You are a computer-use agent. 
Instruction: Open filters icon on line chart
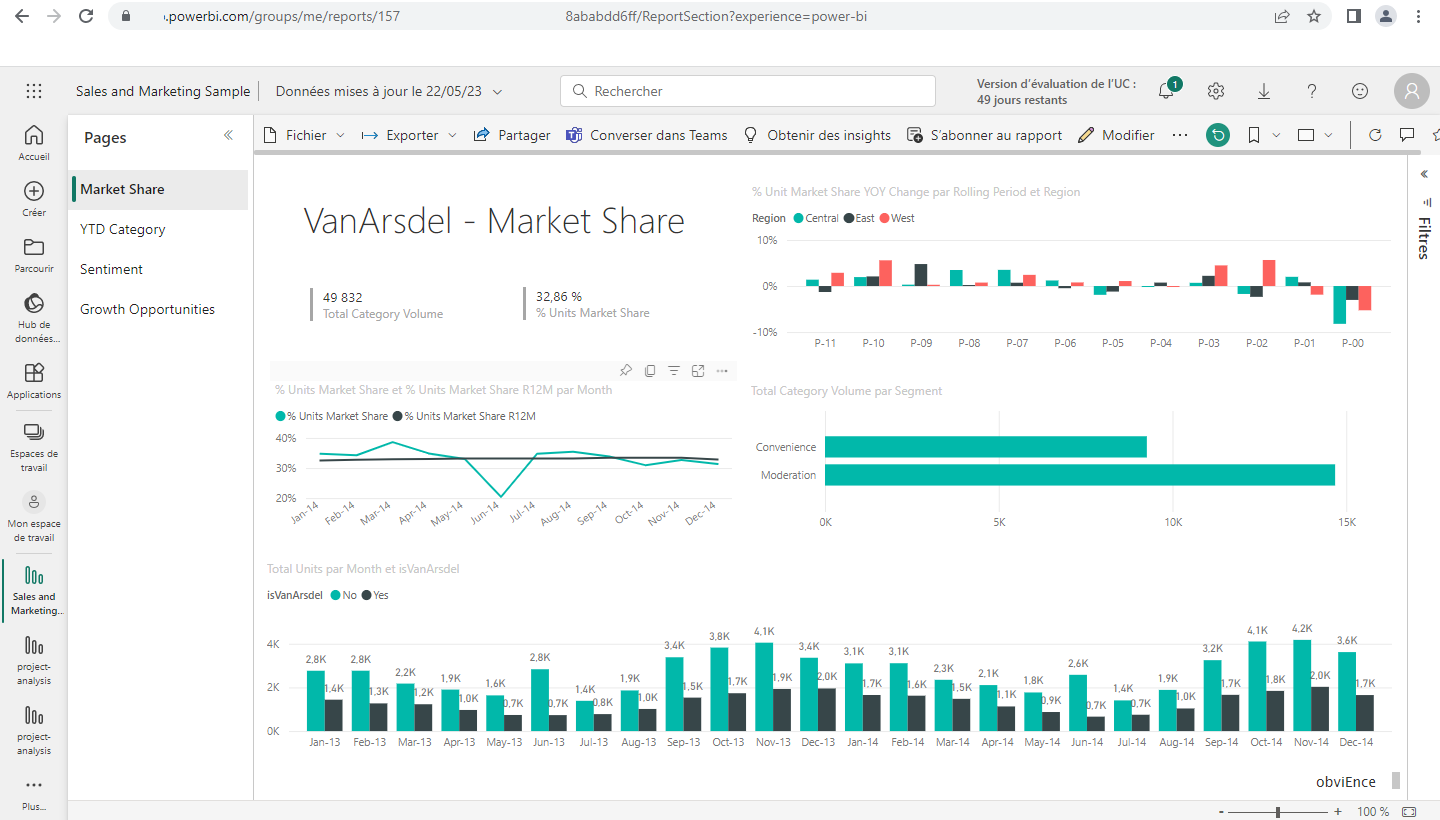674,371
